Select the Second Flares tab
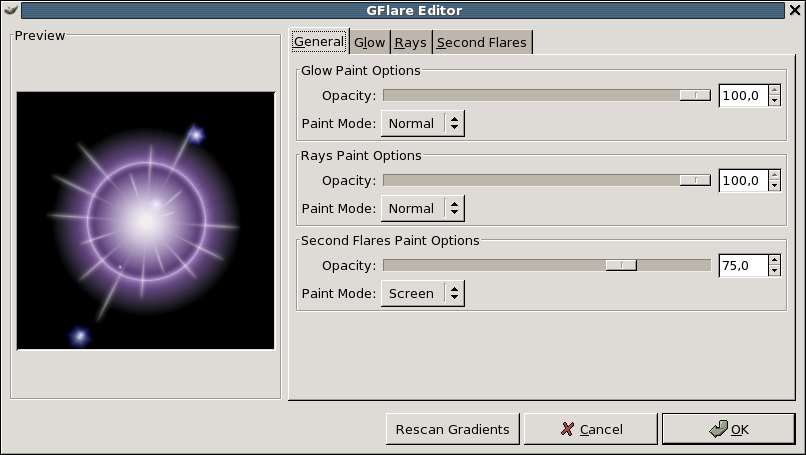 (481, 43)
